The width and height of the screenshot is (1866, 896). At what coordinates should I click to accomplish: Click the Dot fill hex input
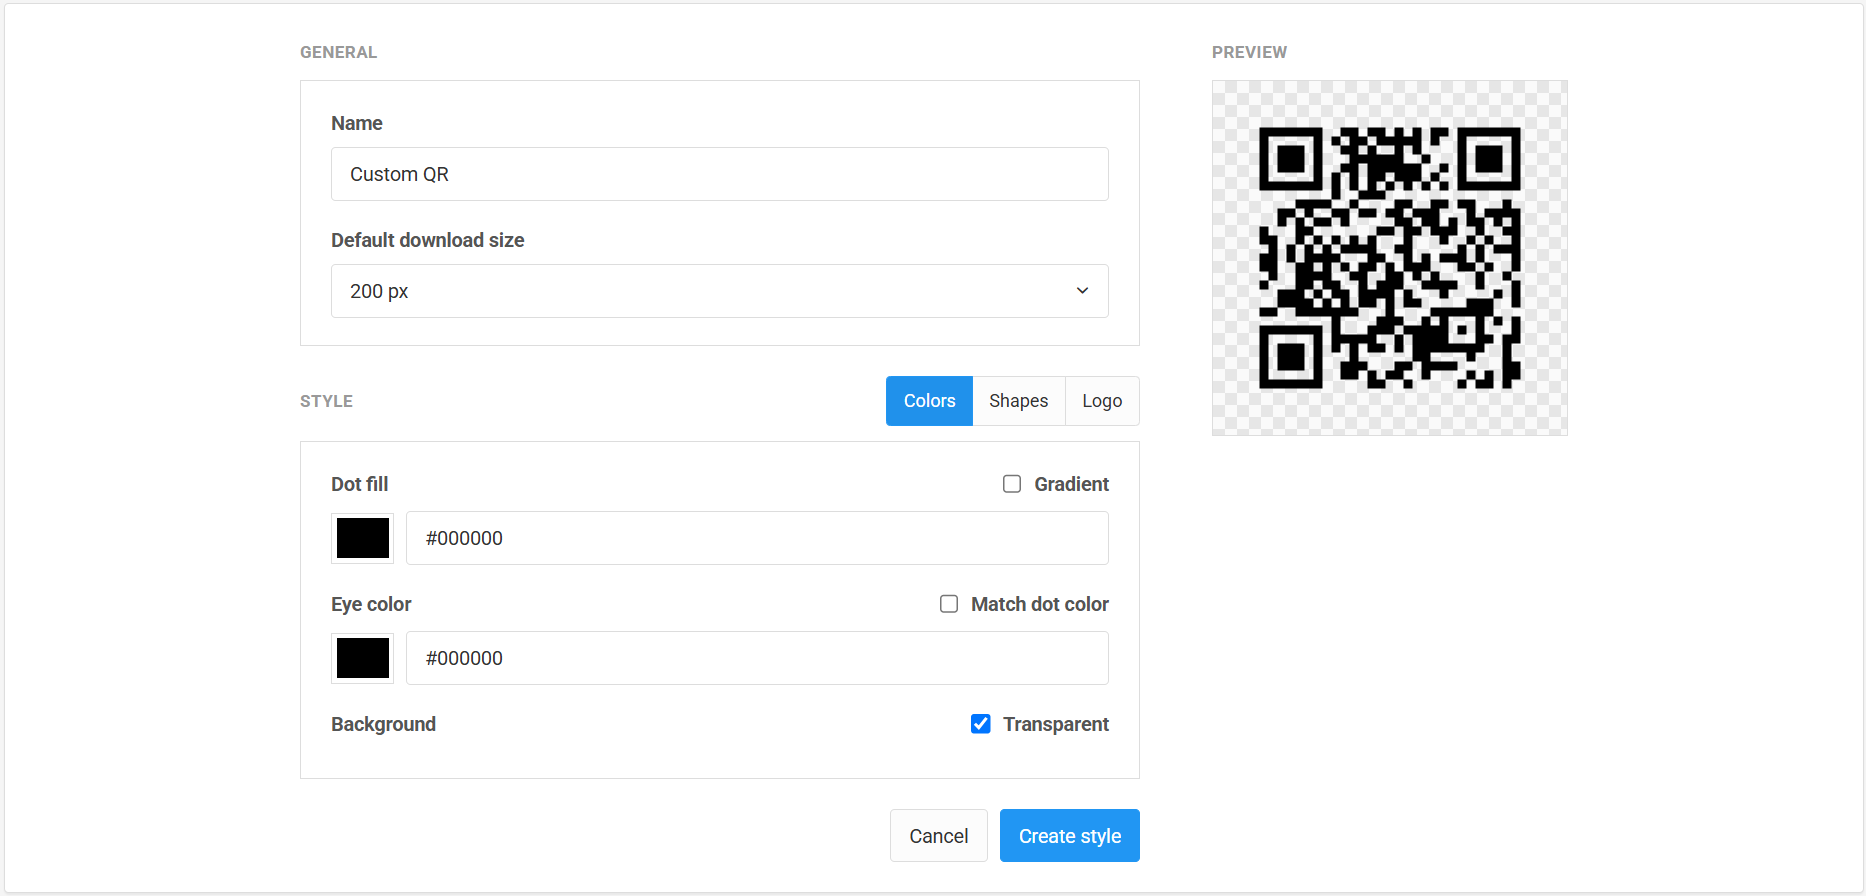(x=757, y=538)
